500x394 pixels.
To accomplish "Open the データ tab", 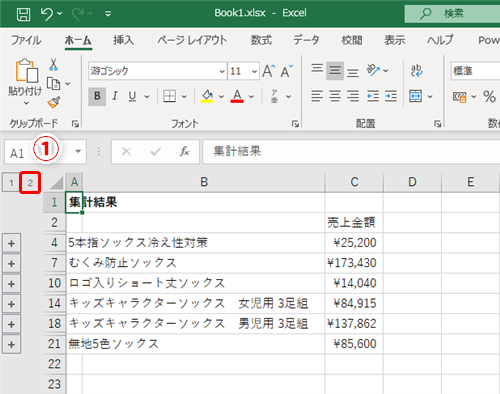I will point(306,41).
